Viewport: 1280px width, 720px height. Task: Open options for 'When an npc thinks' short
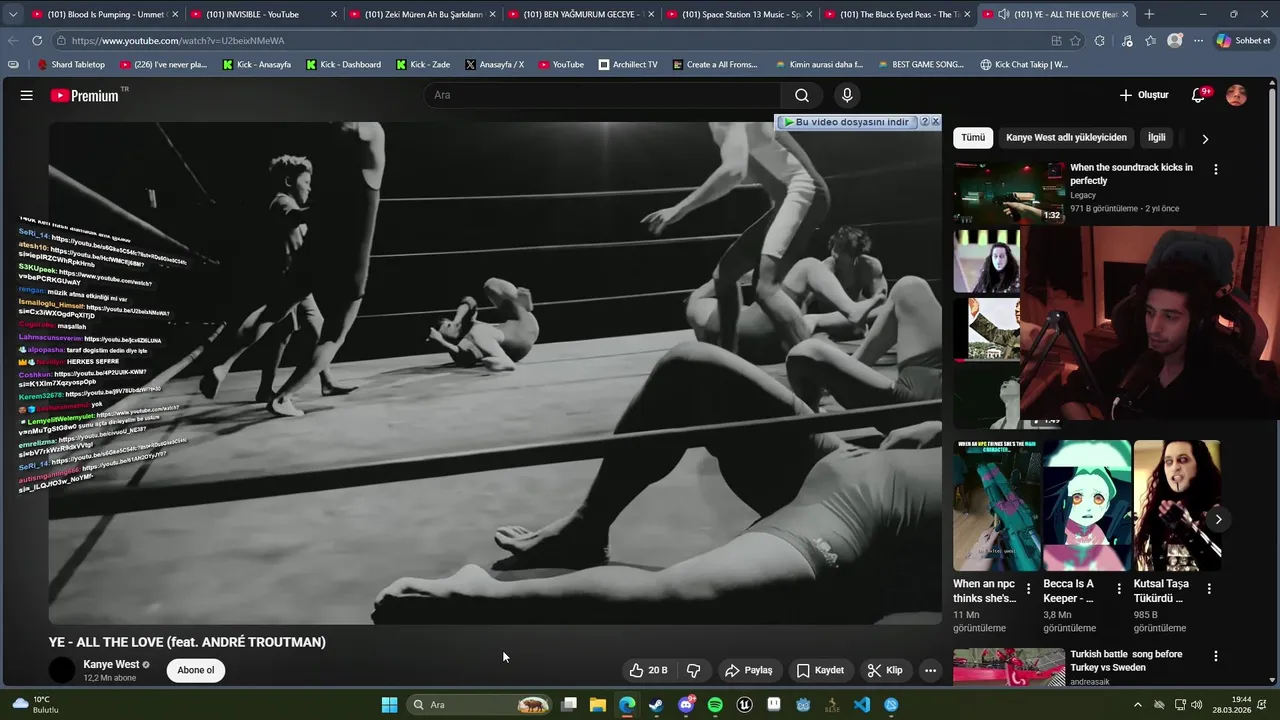point(1028,589)
